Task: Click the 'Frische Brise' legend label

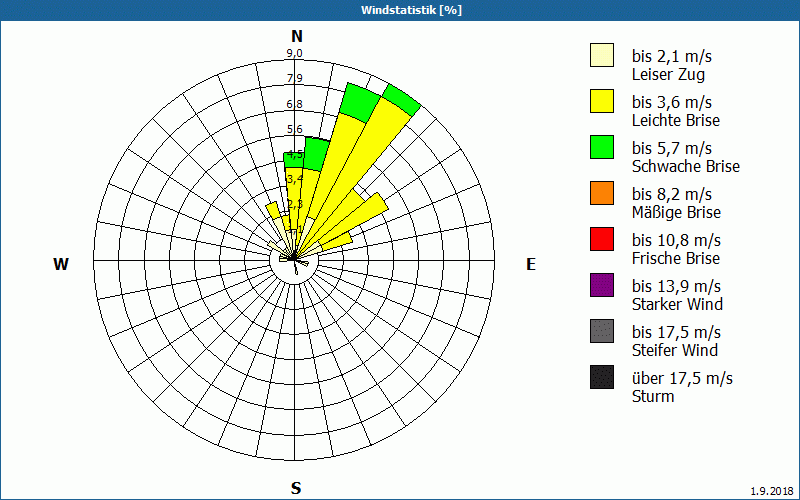Action: pos(676,259)
